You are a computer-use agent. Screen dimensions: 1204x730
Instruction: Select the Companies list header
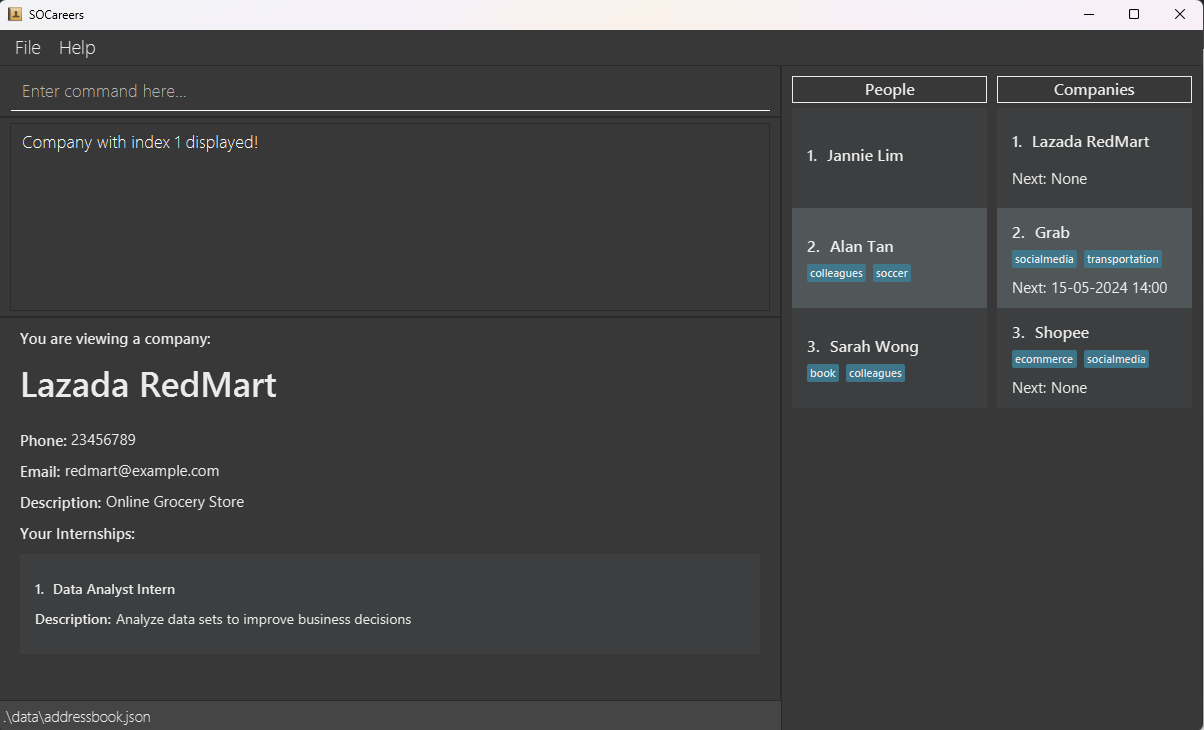pos(1094,89)
